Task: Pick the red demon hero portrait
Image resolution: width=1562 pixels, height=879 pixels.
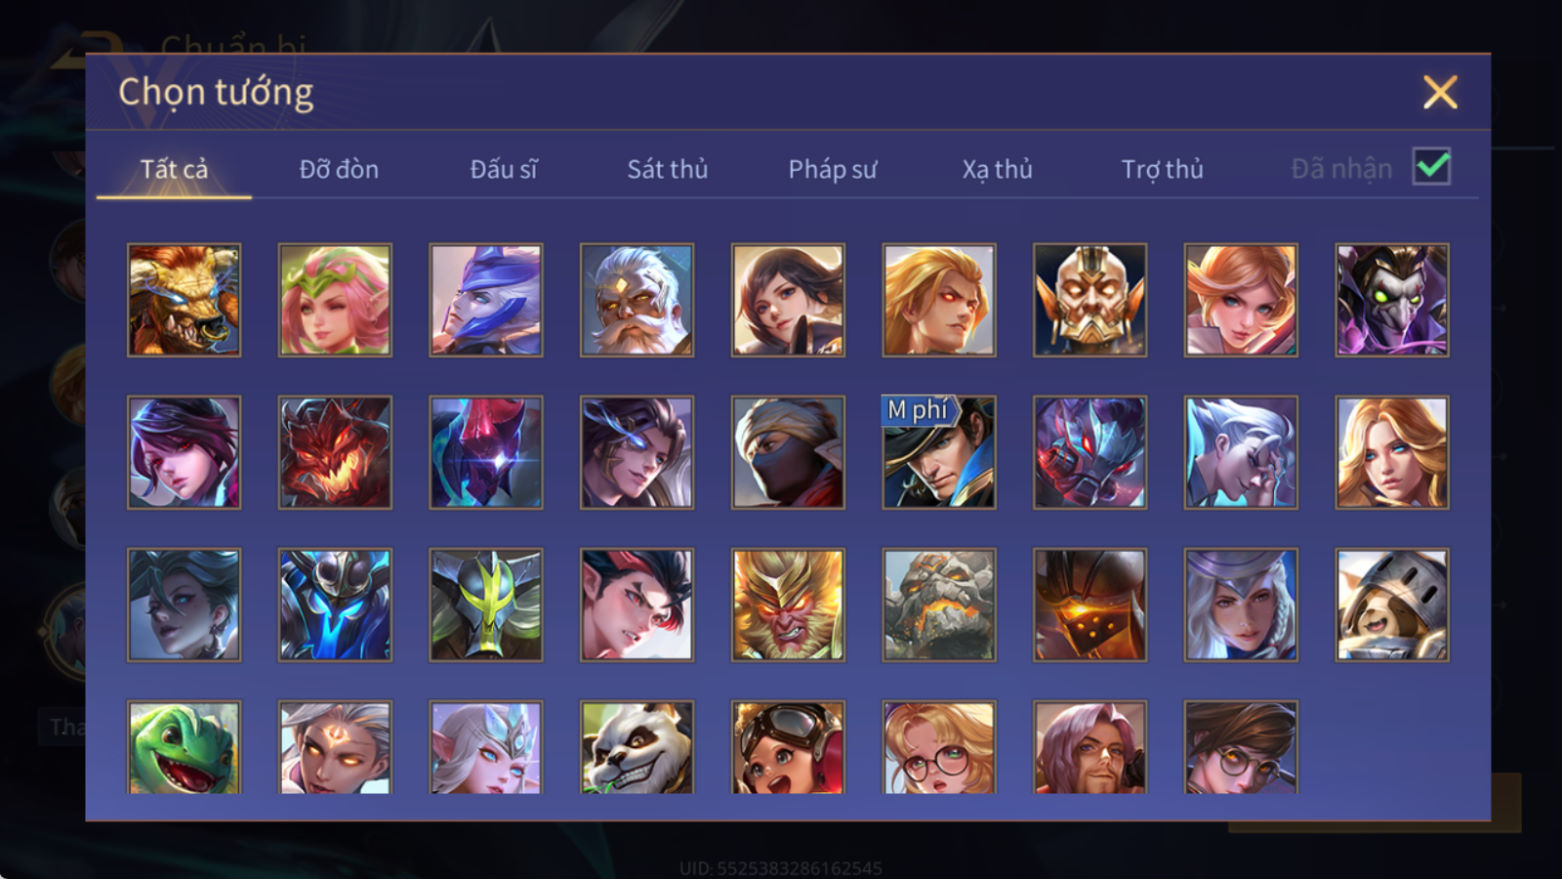Action: click(x=335, y=452)
